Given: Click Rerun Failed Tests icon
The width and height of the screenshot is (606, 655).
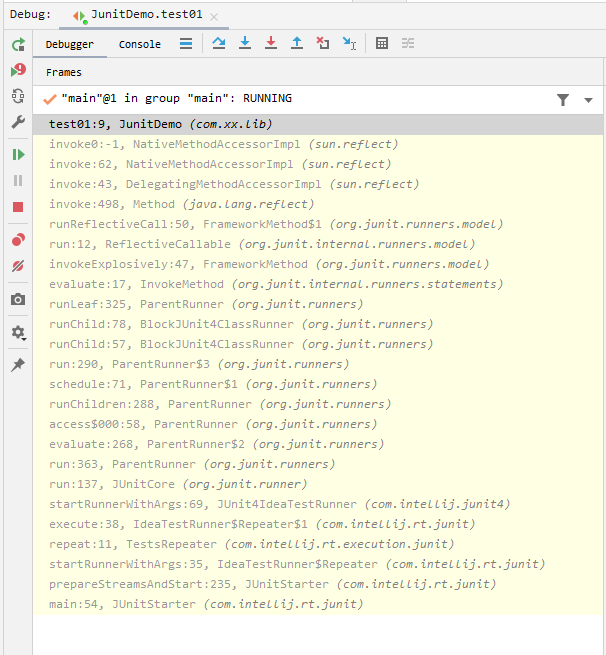Looking at the screenshot, I should click(x=18, y=70).
